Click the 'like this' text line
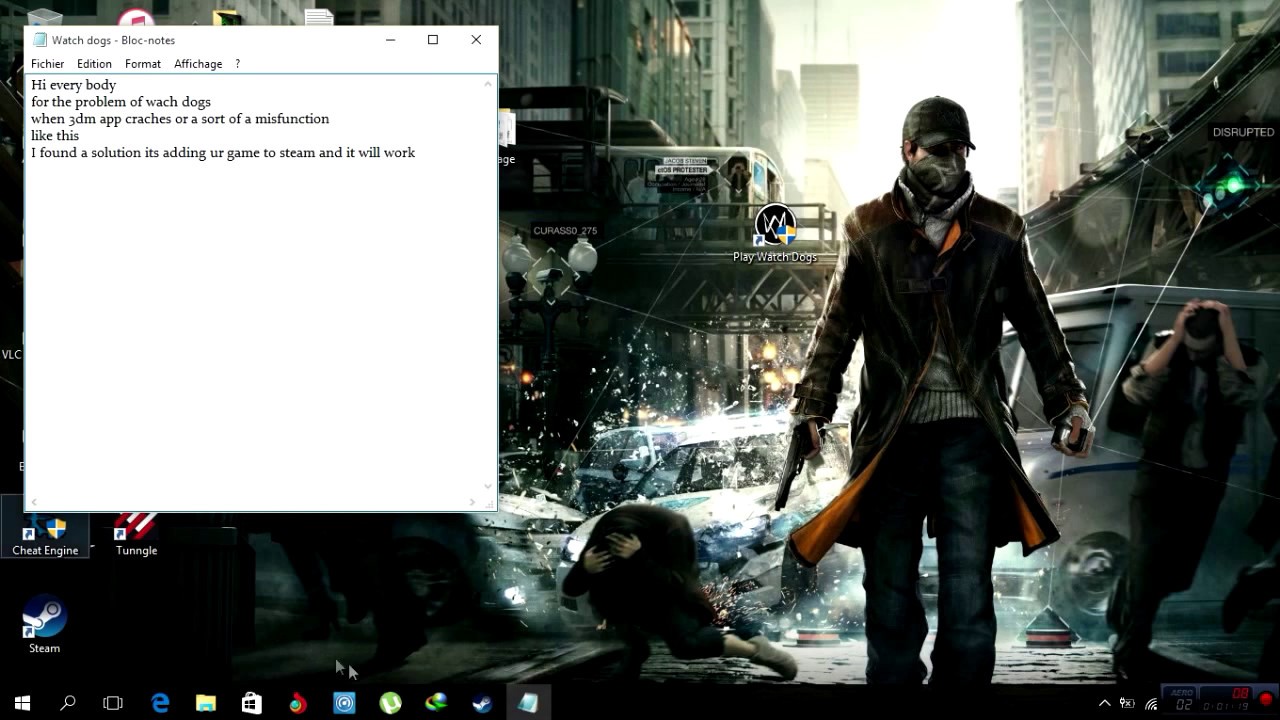 click(x=55, y=135)
